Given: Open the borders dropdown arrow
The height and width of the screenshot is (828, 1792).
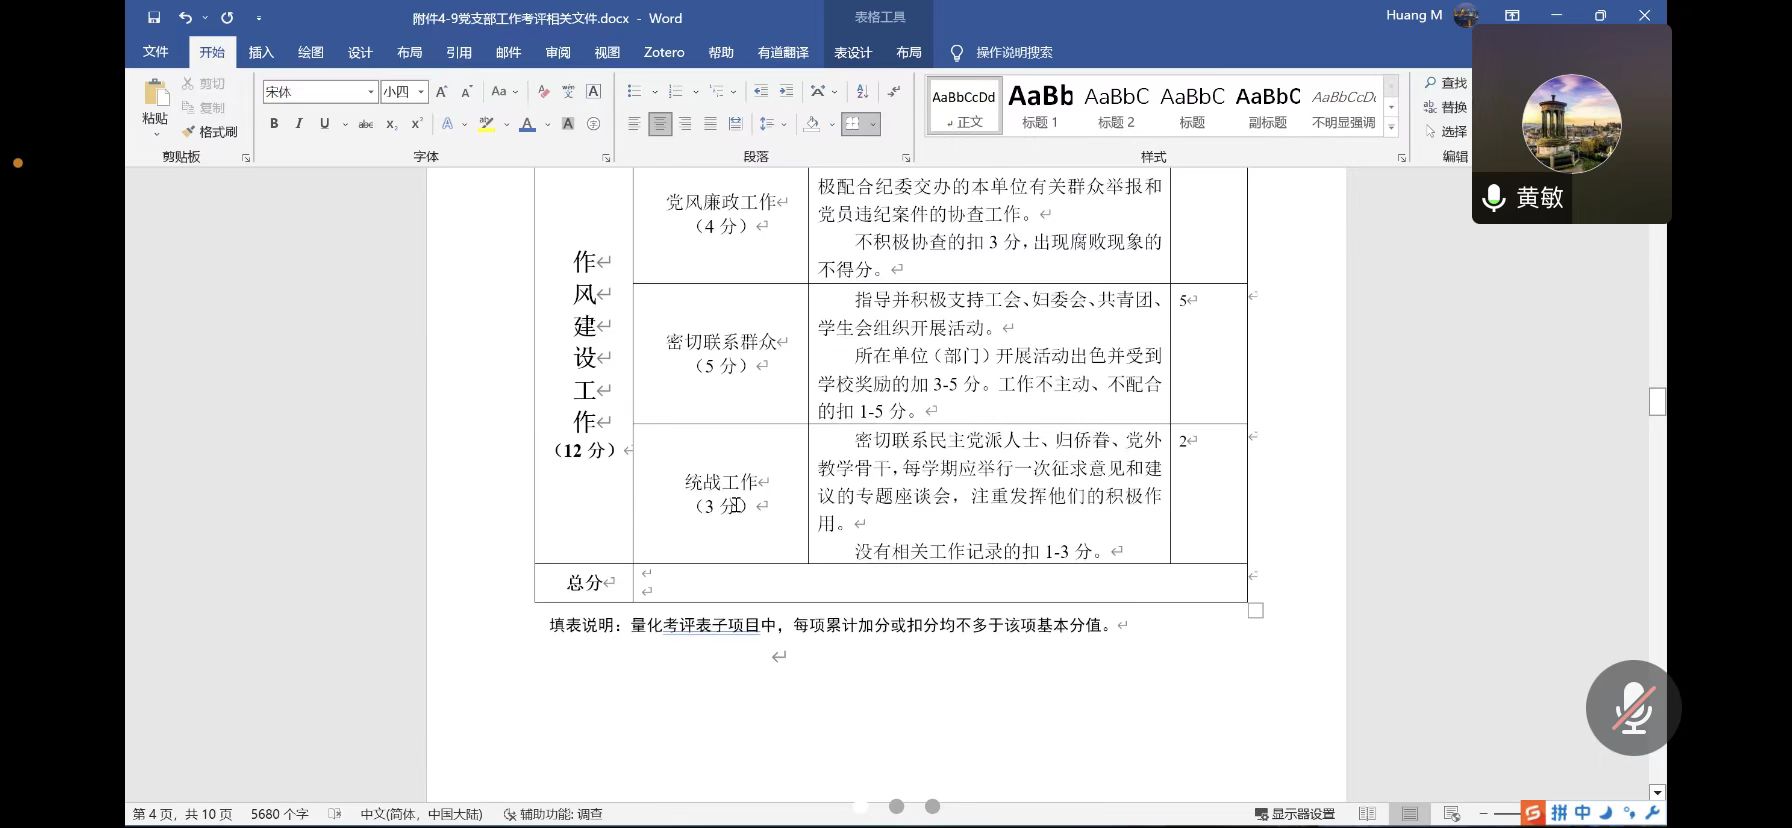Looking at the screenshot, I should pyautogui.click(x=873, y=123).
